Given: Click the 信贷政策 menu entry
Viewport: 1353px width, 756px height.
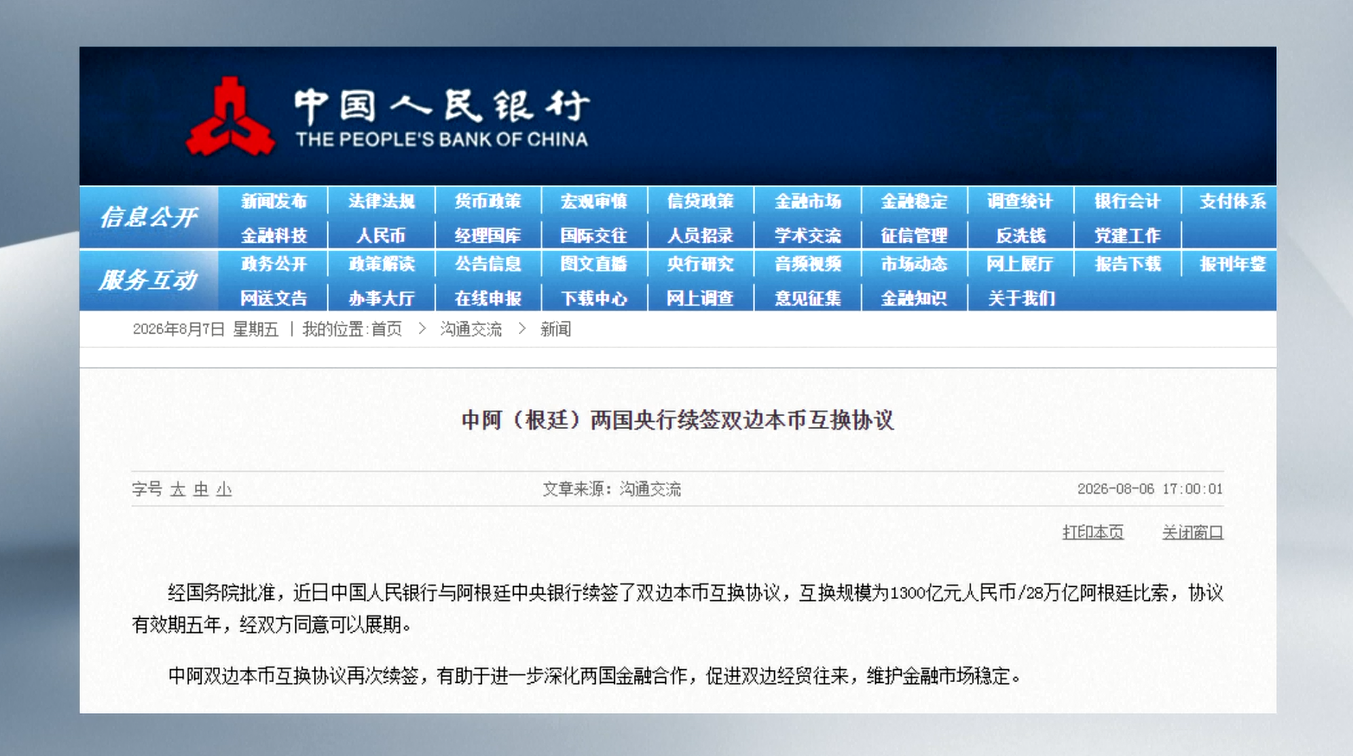Looking at the screenshot, I should (x=701, y=201).
